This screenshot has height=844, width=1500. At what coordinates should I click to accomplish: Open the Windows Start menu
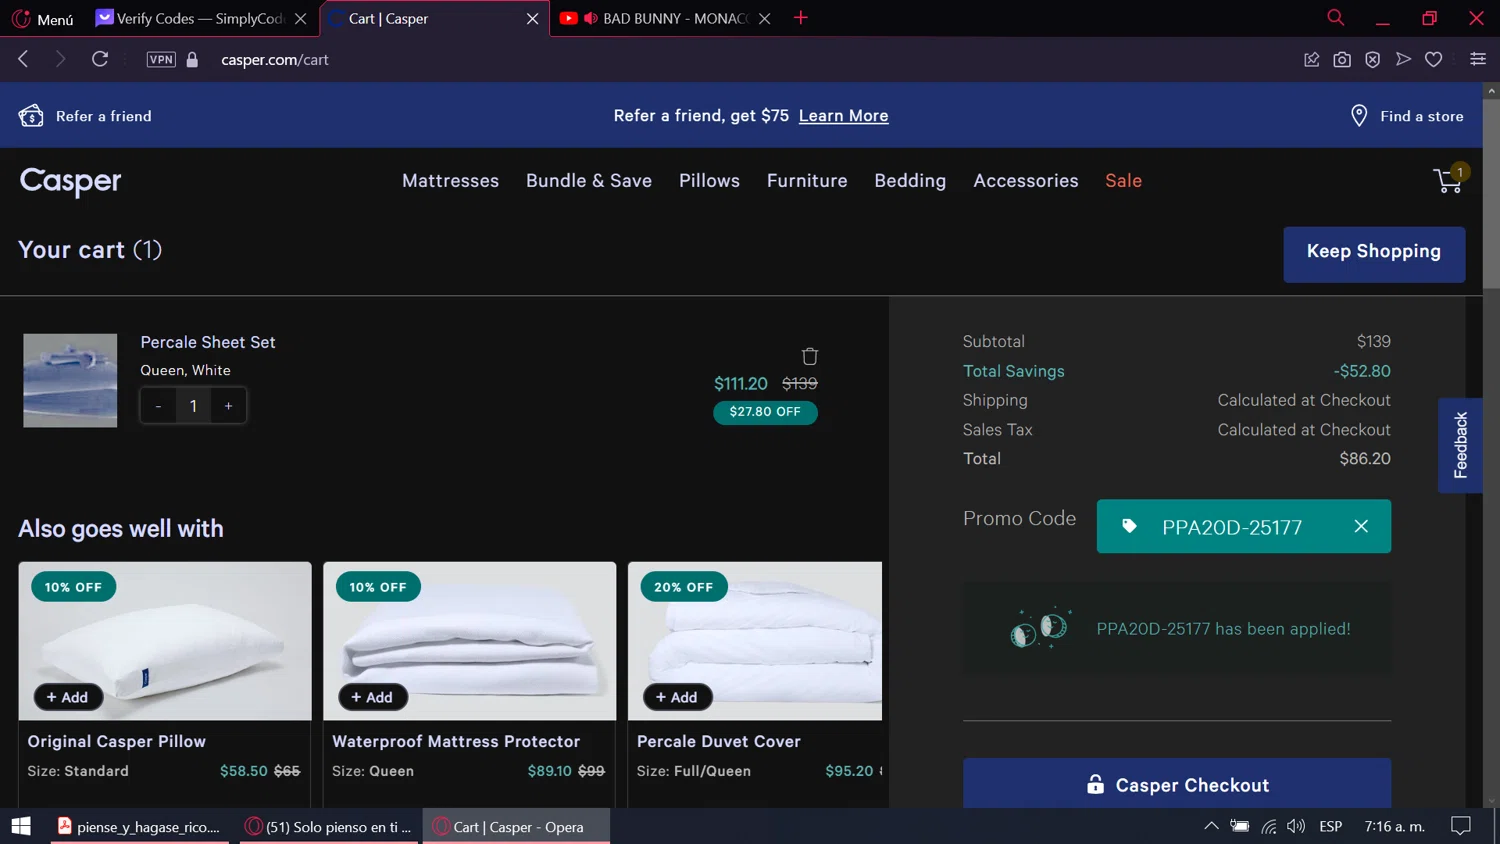coord(21,826)
